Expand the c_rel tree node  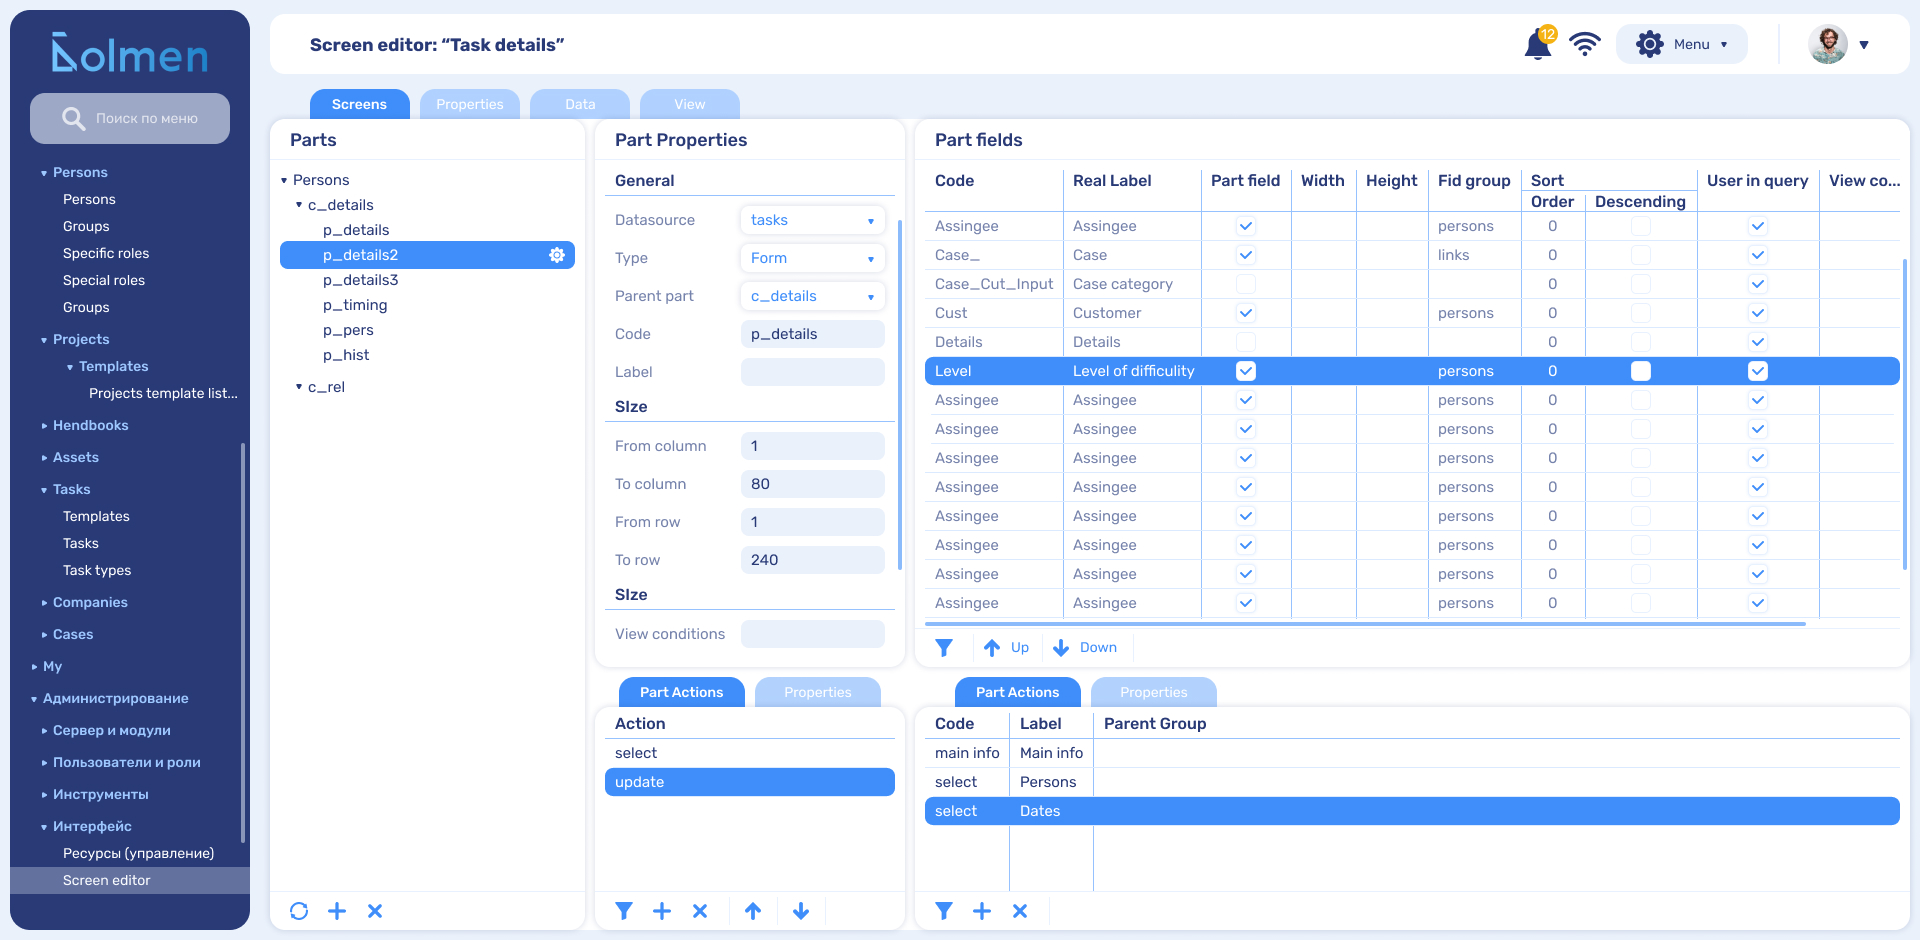pos(299,387)
